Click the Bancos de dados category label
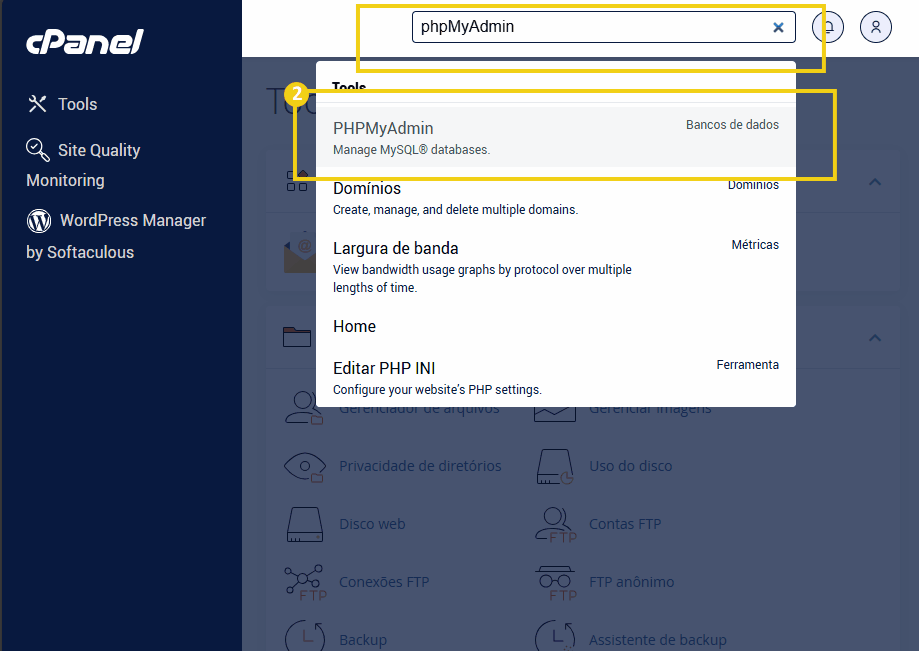 pyautogui.click(x=732, y=125)
